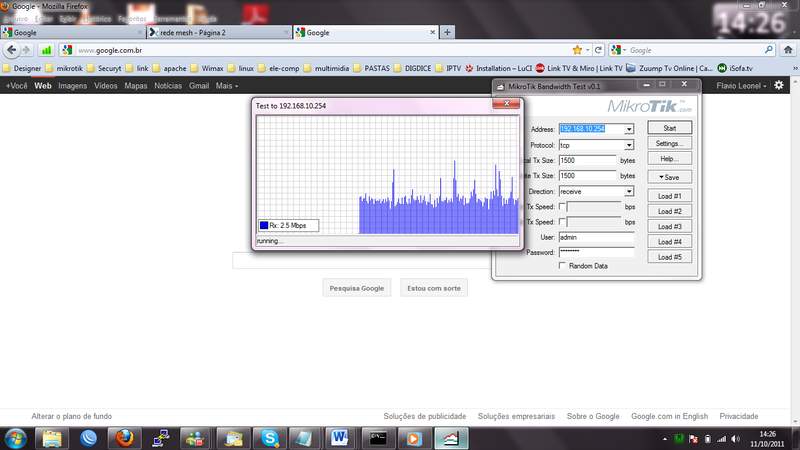Close the active Google tab
This screenshot has width=800, height=450.
pos(433,32)
